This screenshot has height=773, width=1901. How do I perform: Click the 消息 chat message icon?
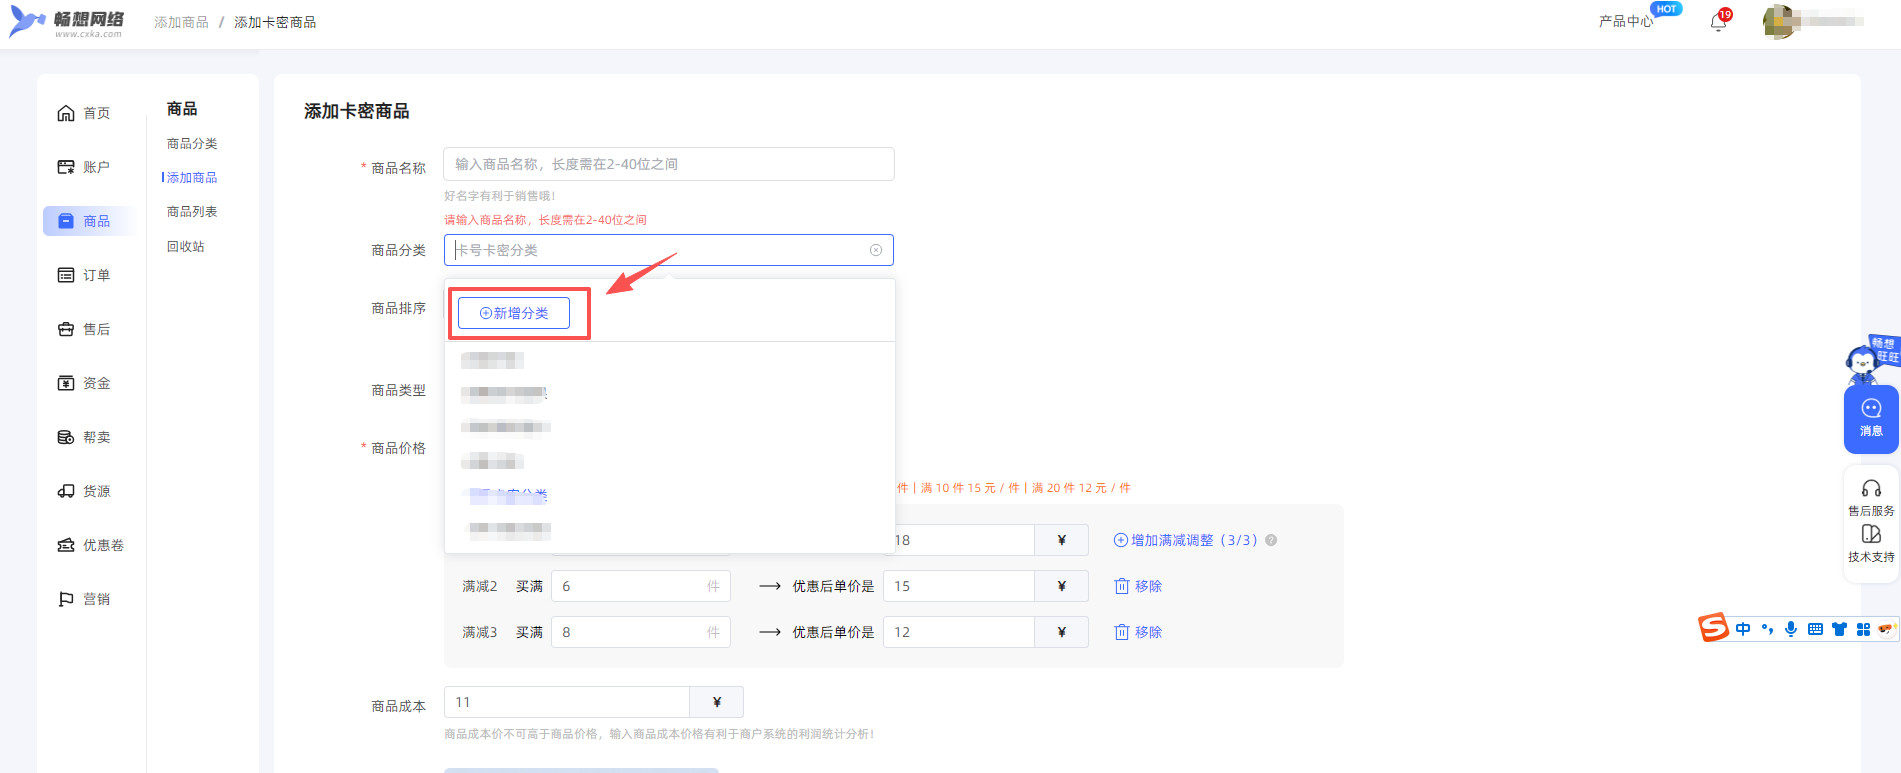click(x=1871, y=417)
